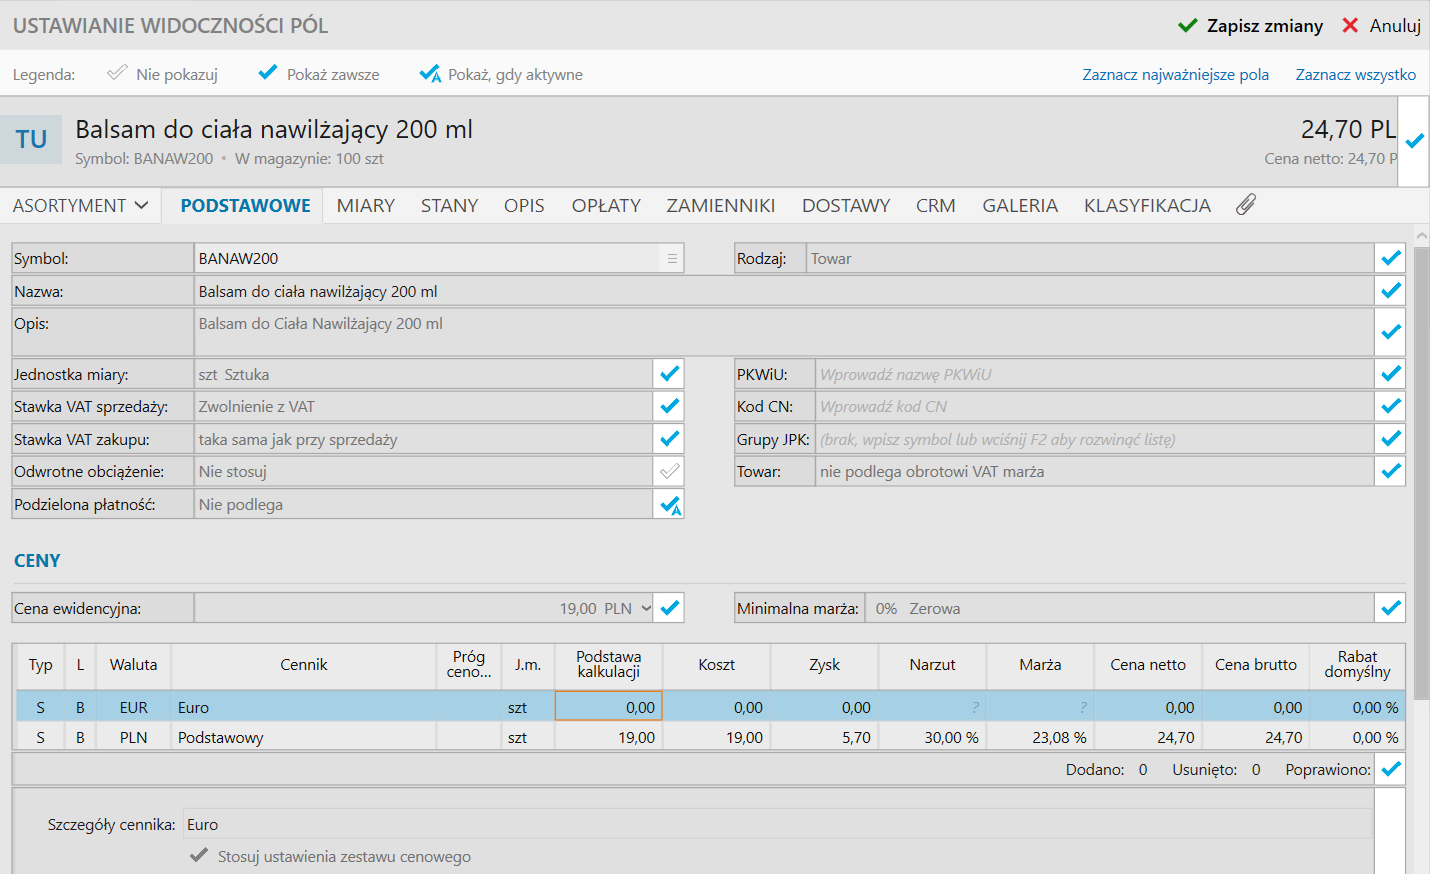Click the Podstawa kalkulacji cell in Euro row
This screenshot has height=874, width=1430.
pos(608,707)
